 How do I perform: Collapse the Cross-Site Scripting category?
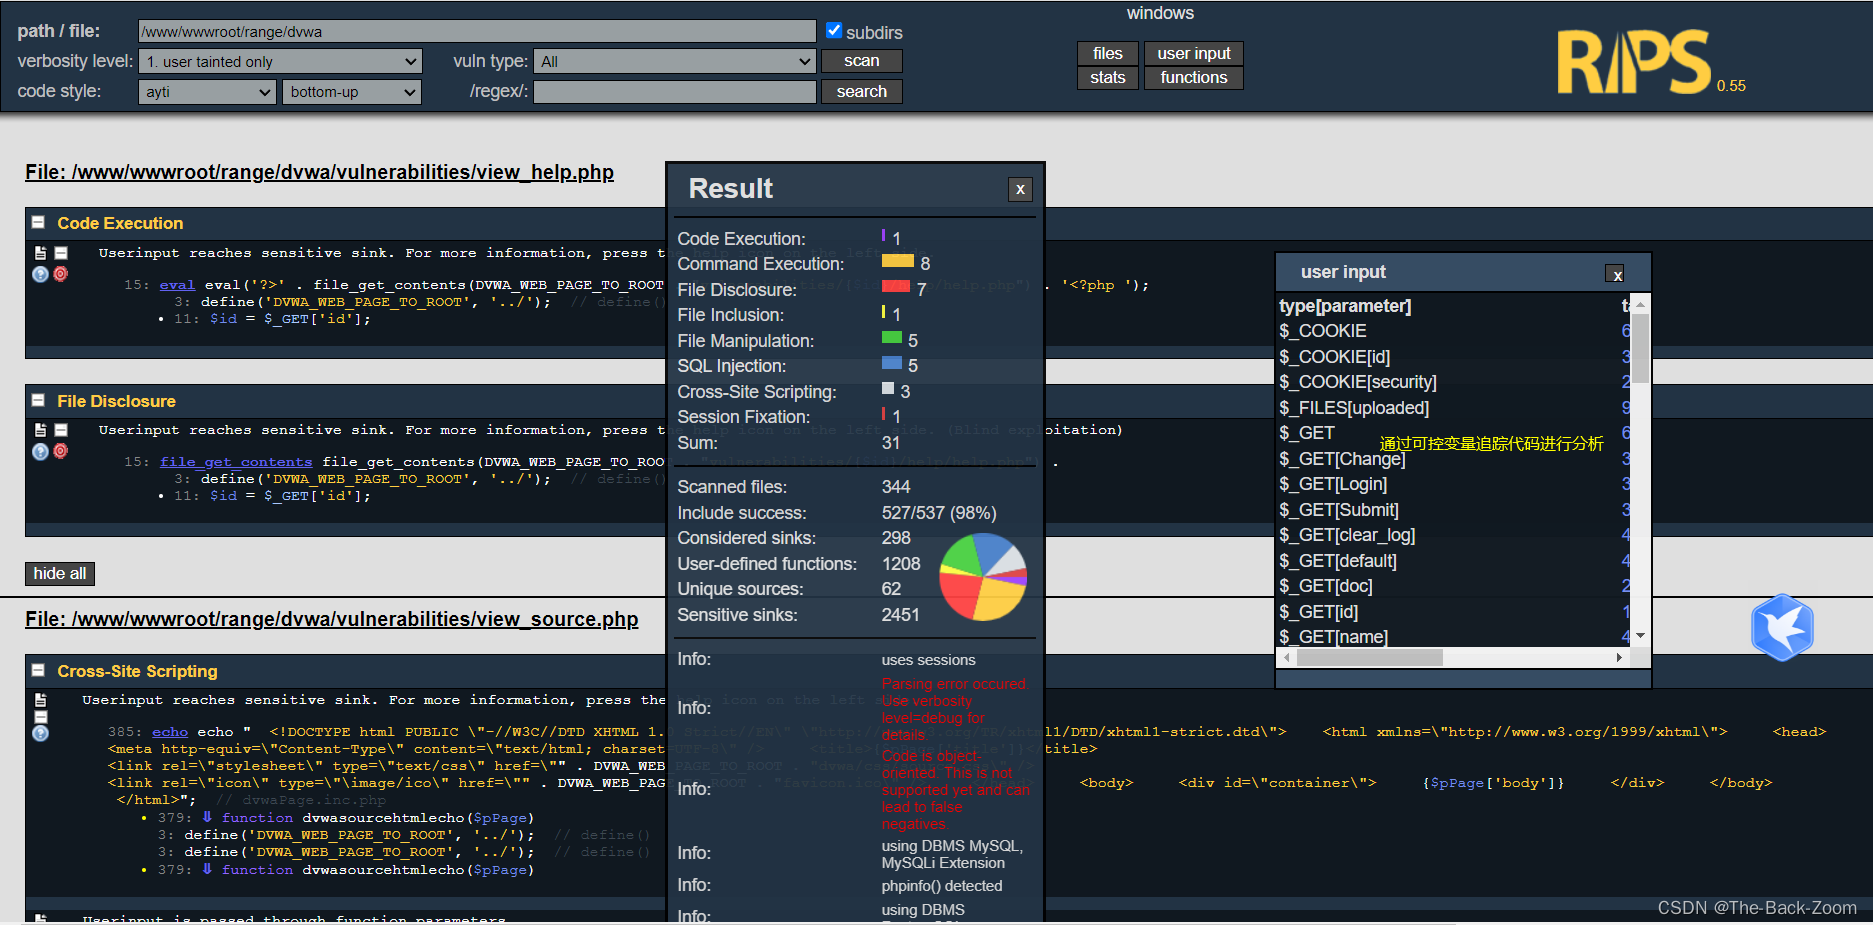click(x=38, y=671)
